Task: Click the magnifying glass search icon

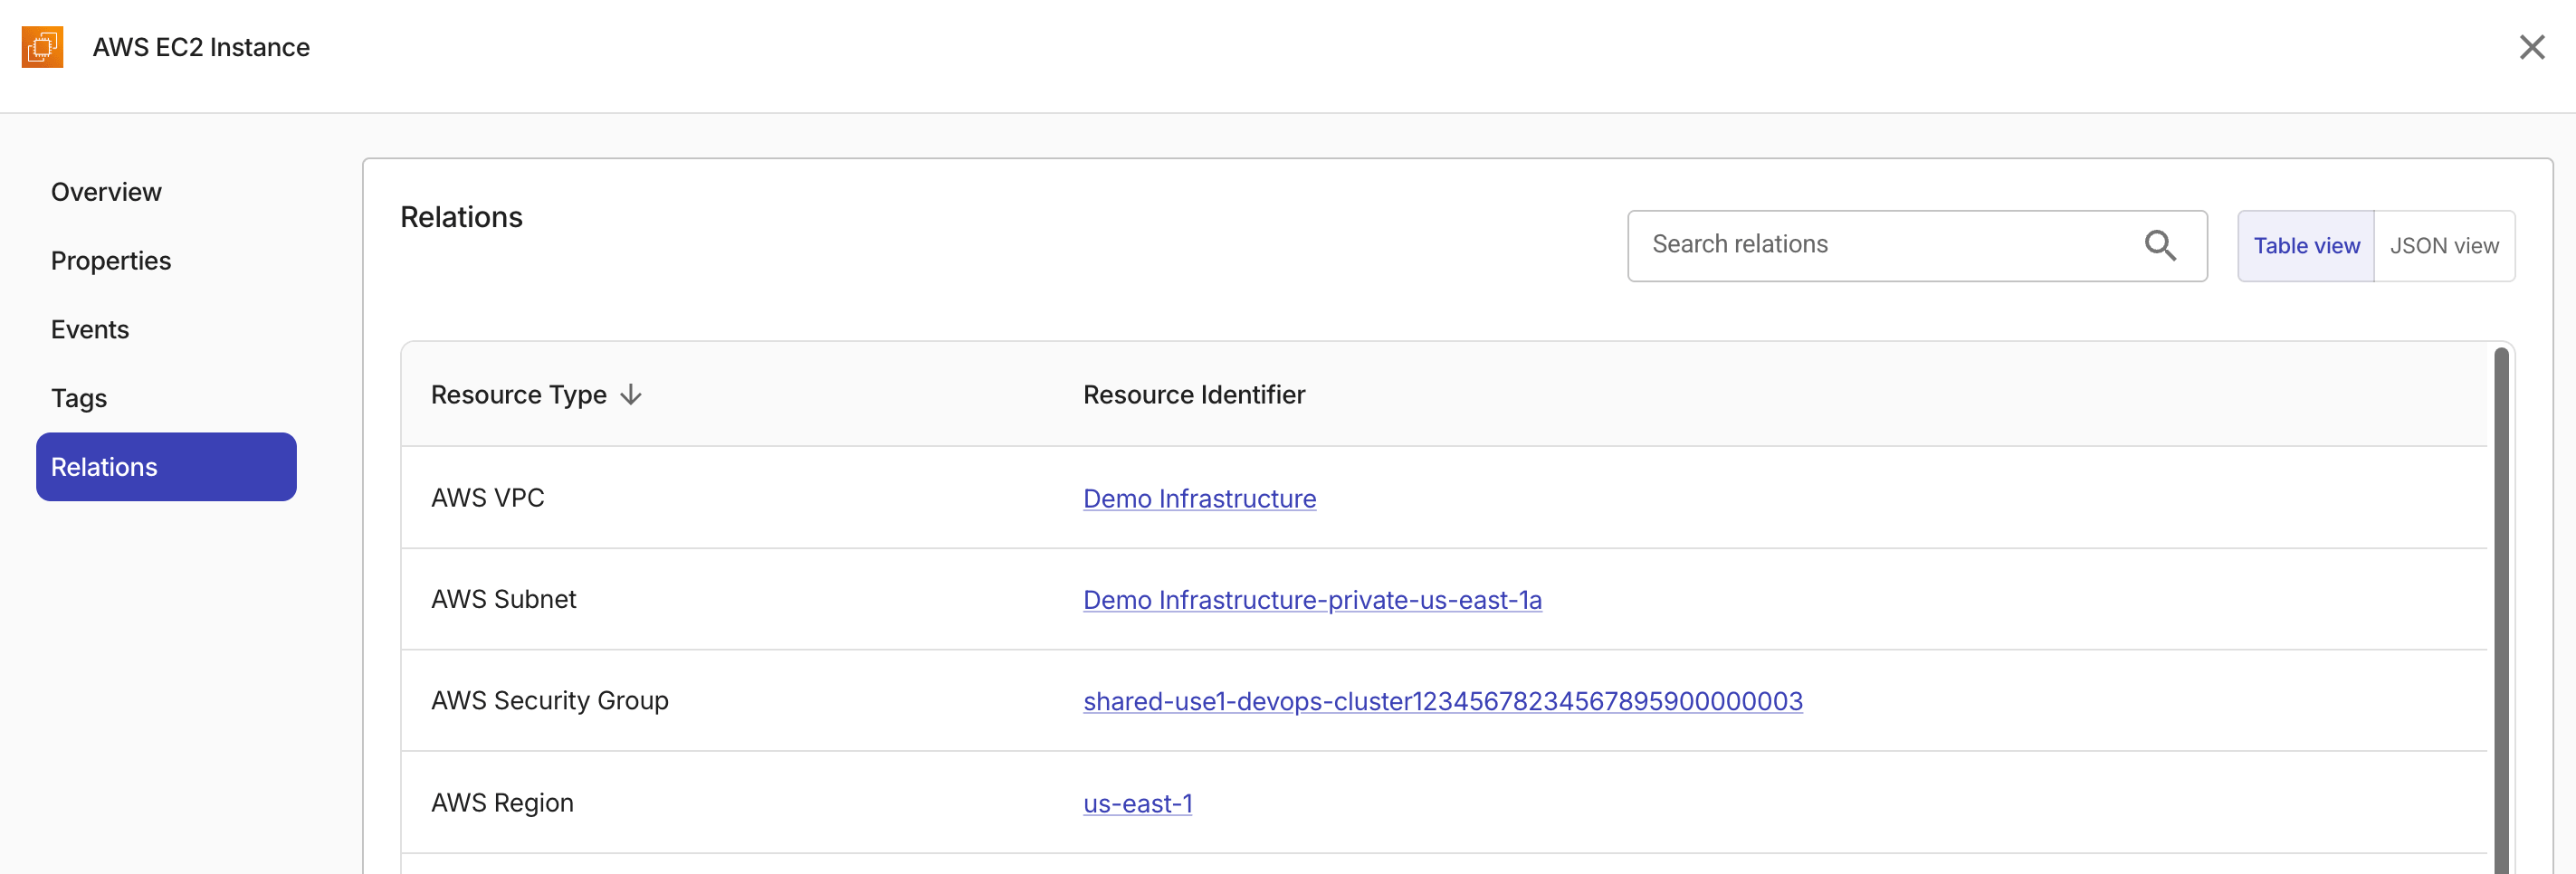Action: point(2161,245)
